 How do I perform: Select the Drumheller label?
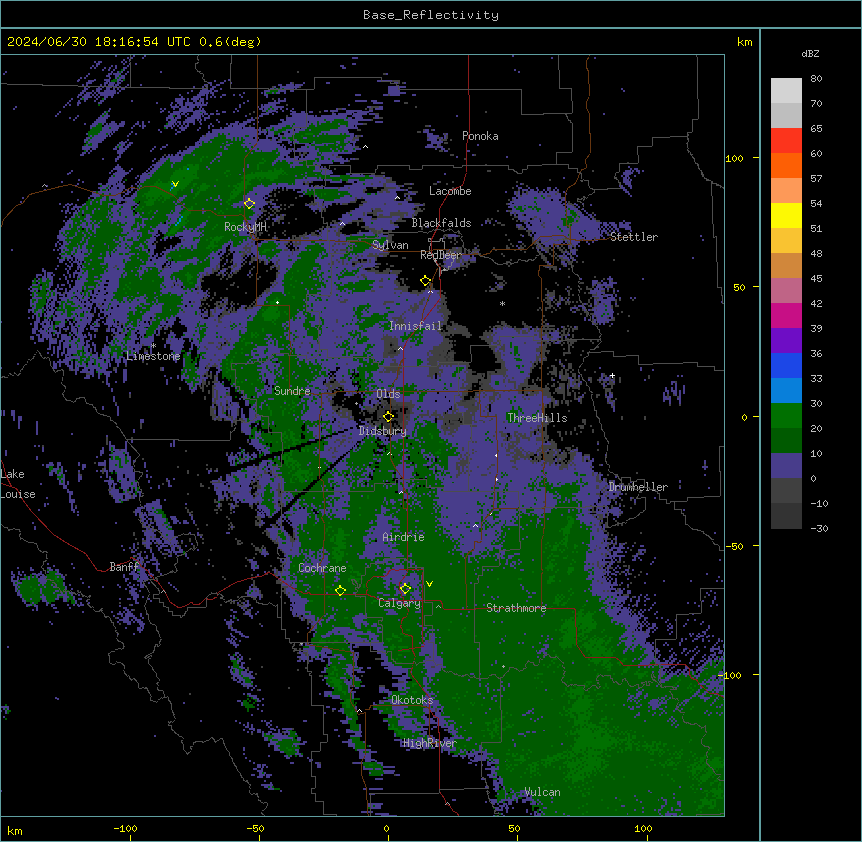point(638,487)
